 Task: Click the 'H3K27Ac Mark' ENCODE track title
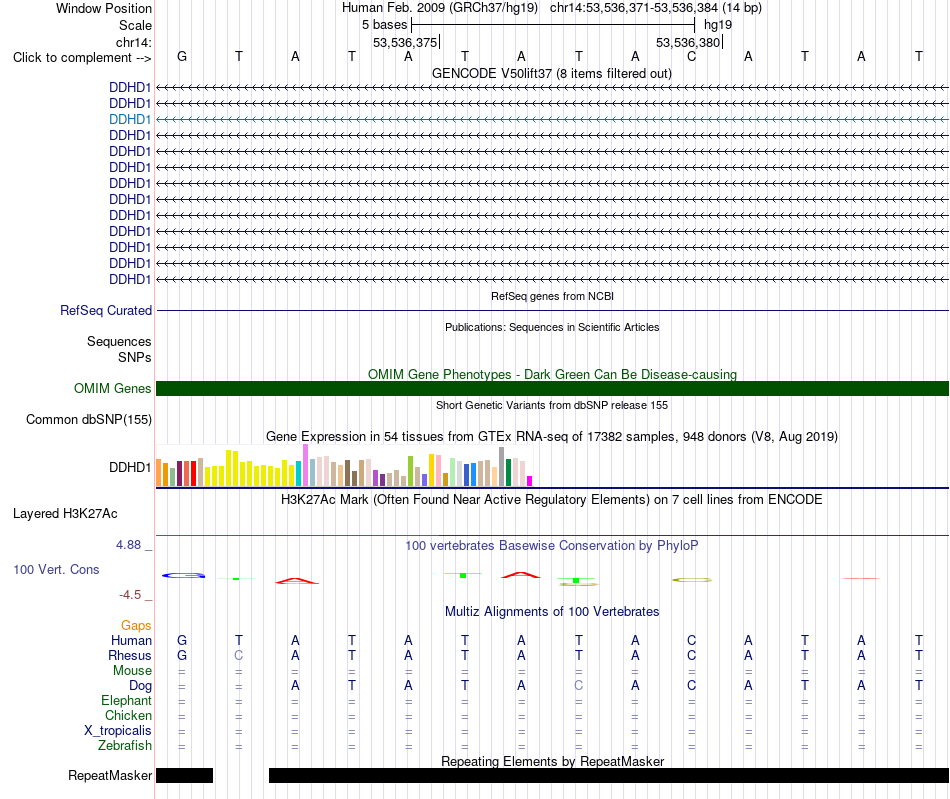552,499
